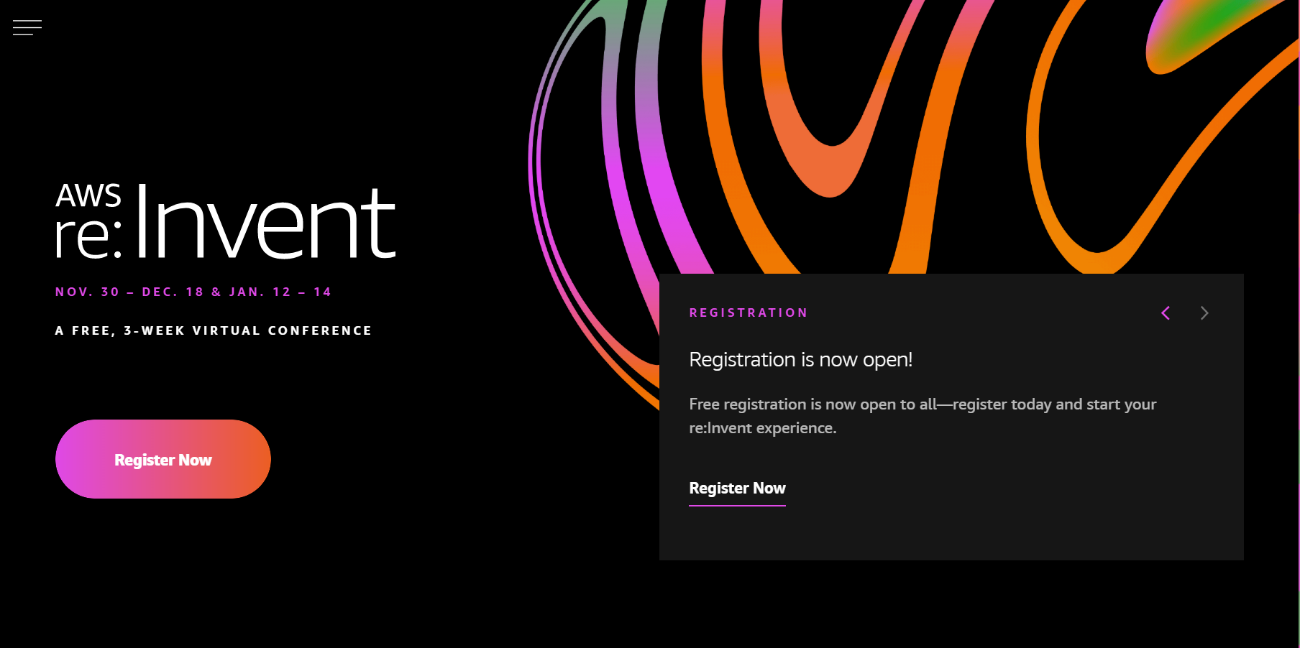Click the AWS re:Invent logo

(225, 221)
